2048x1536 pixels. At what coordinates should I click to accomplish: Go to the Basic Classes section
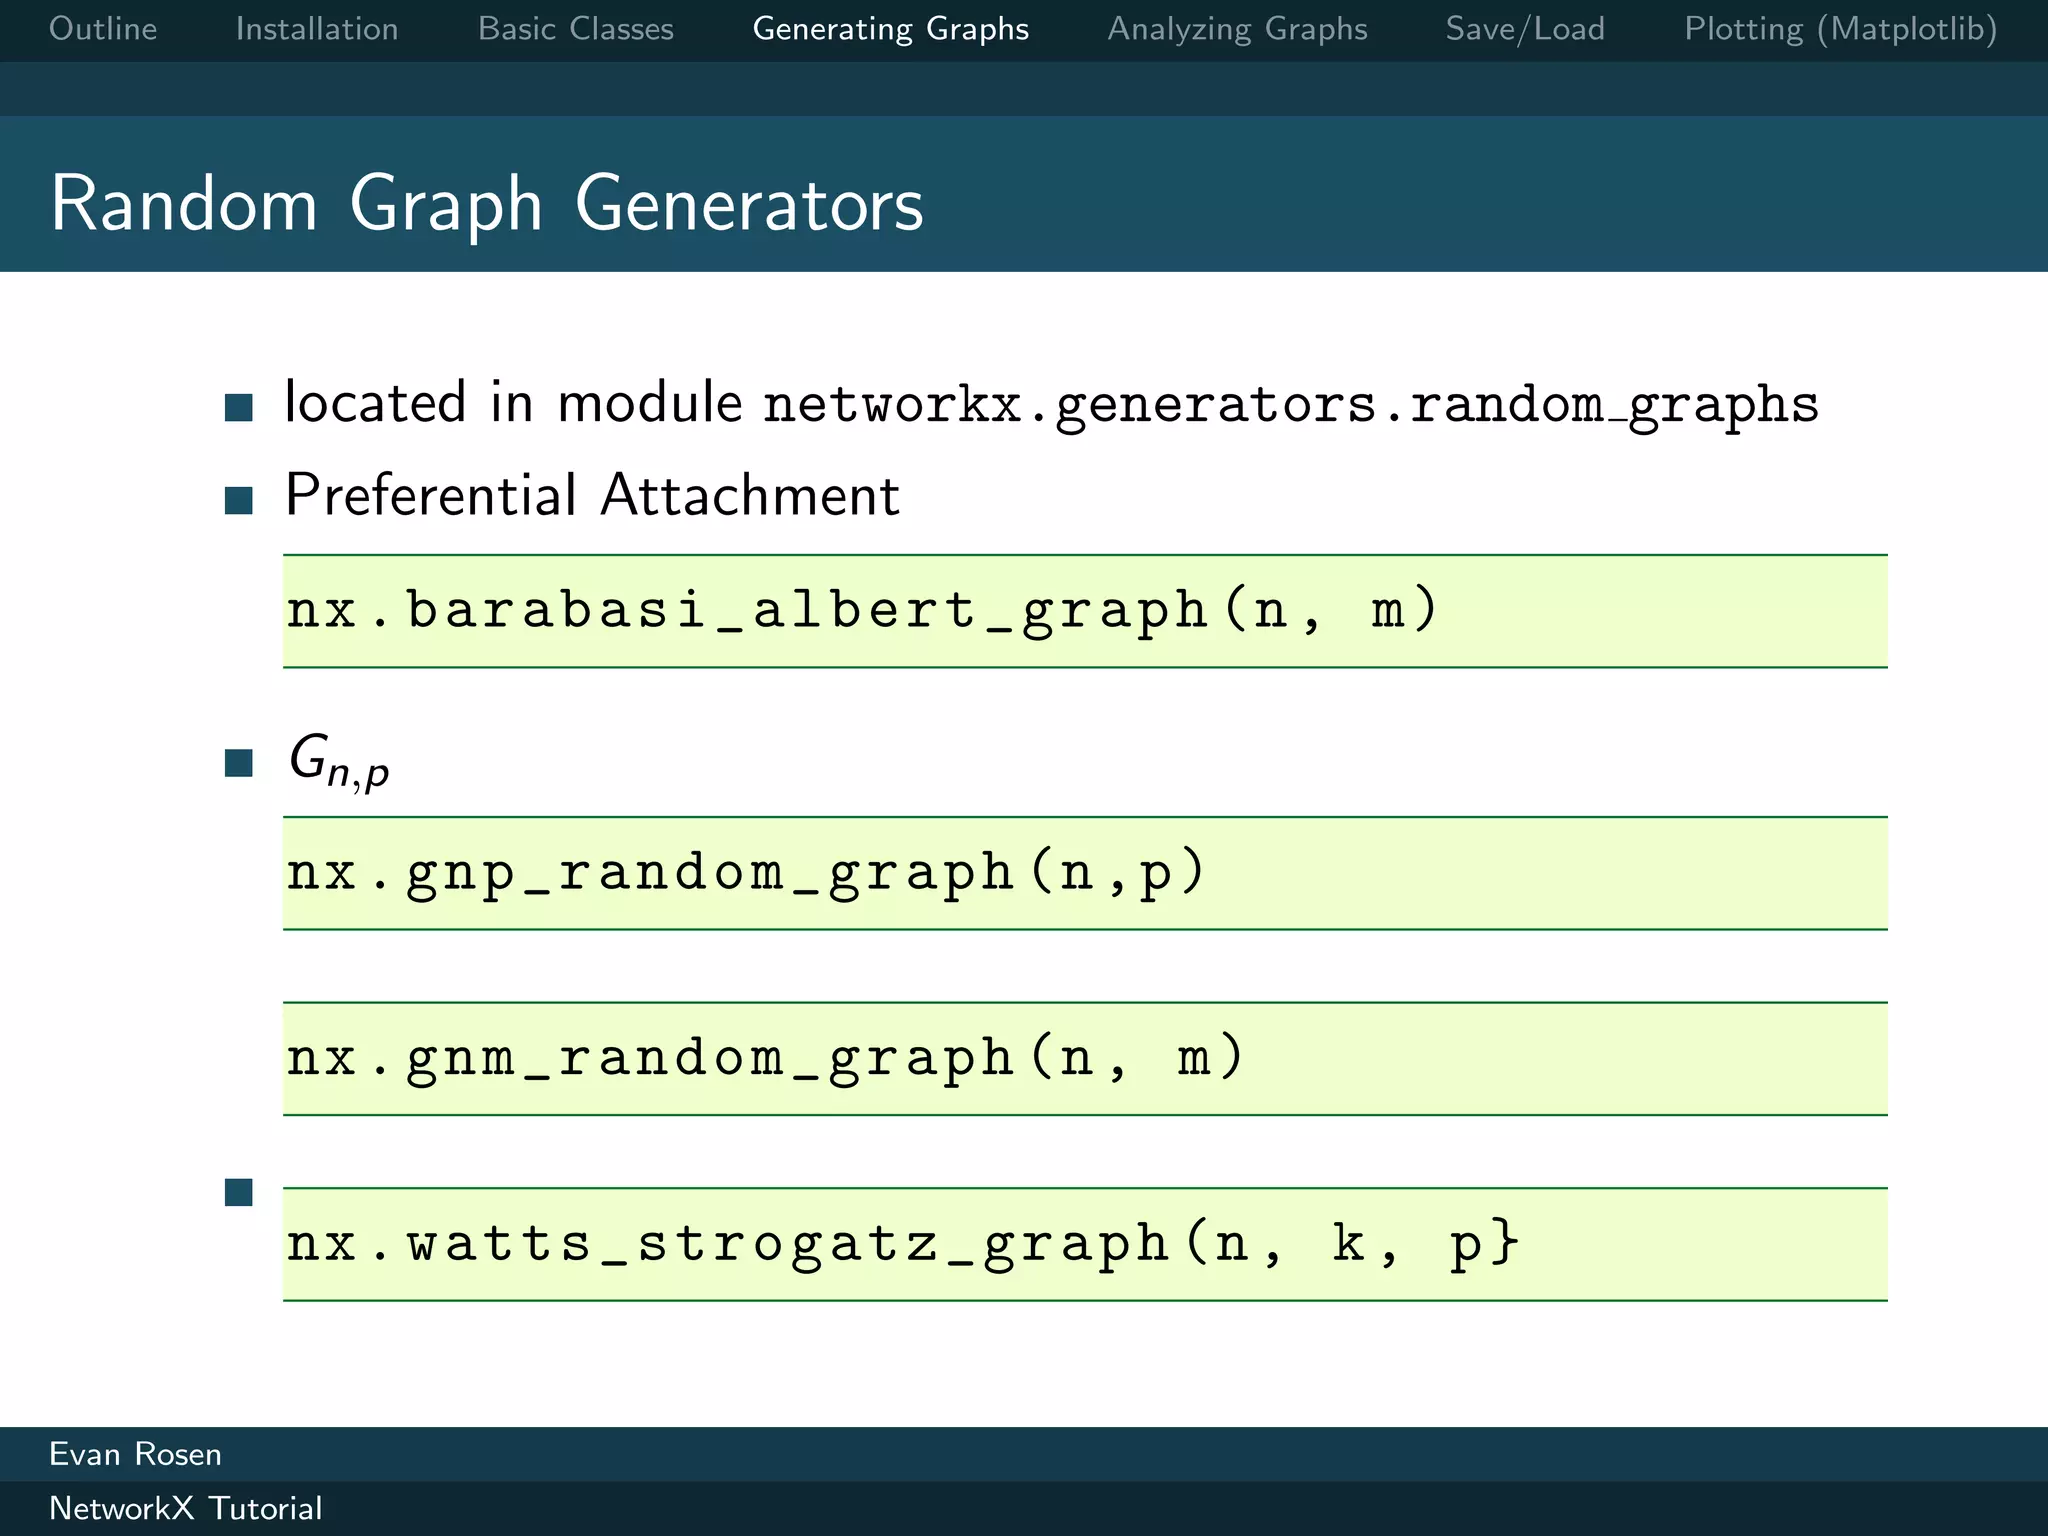576,29
